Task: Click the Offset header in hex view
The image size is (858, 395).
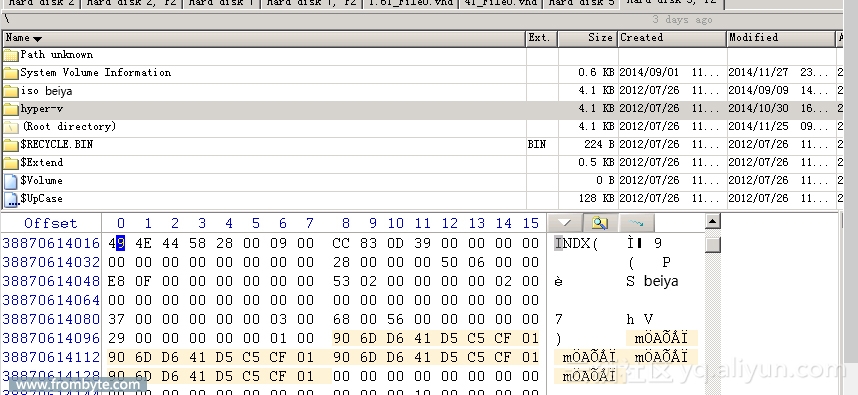Action: pyautogui.click(x=51, y=223)
